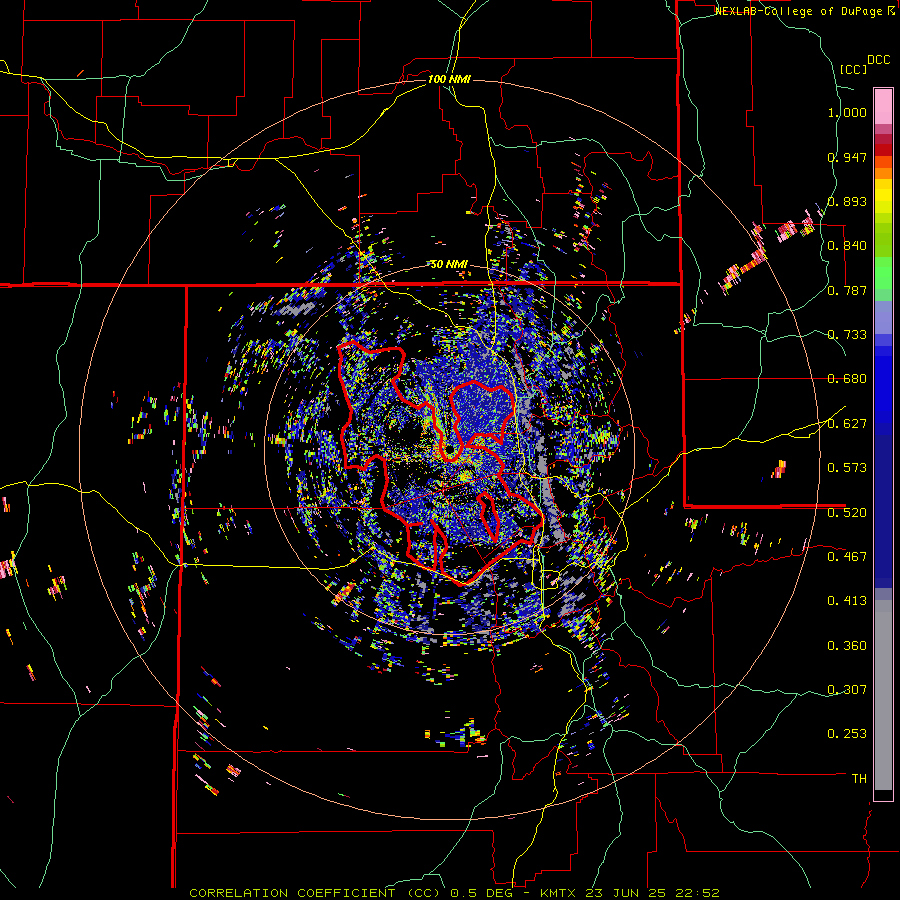Click the 0.467 color scale value

847,557
